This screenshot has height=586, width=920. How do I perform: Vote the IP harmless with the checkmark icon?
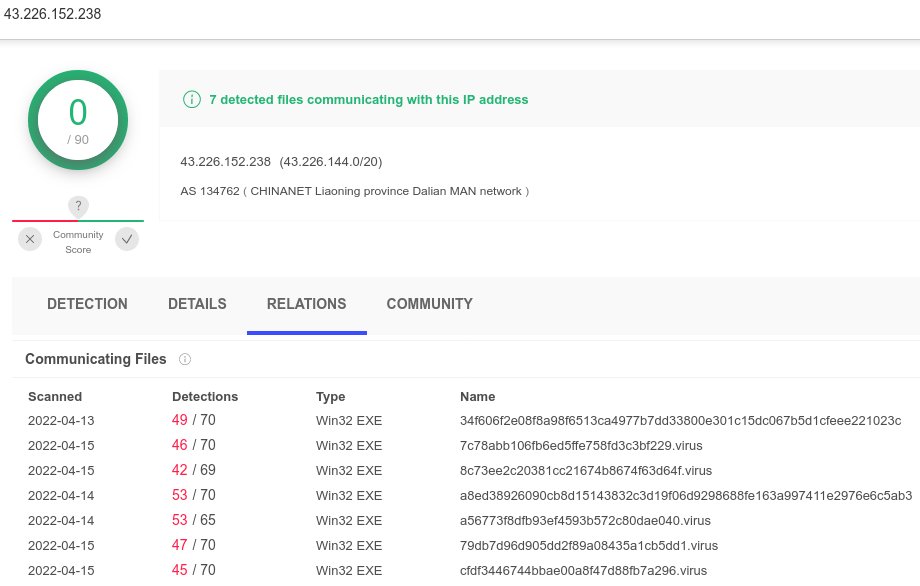[x=126, y=239]
